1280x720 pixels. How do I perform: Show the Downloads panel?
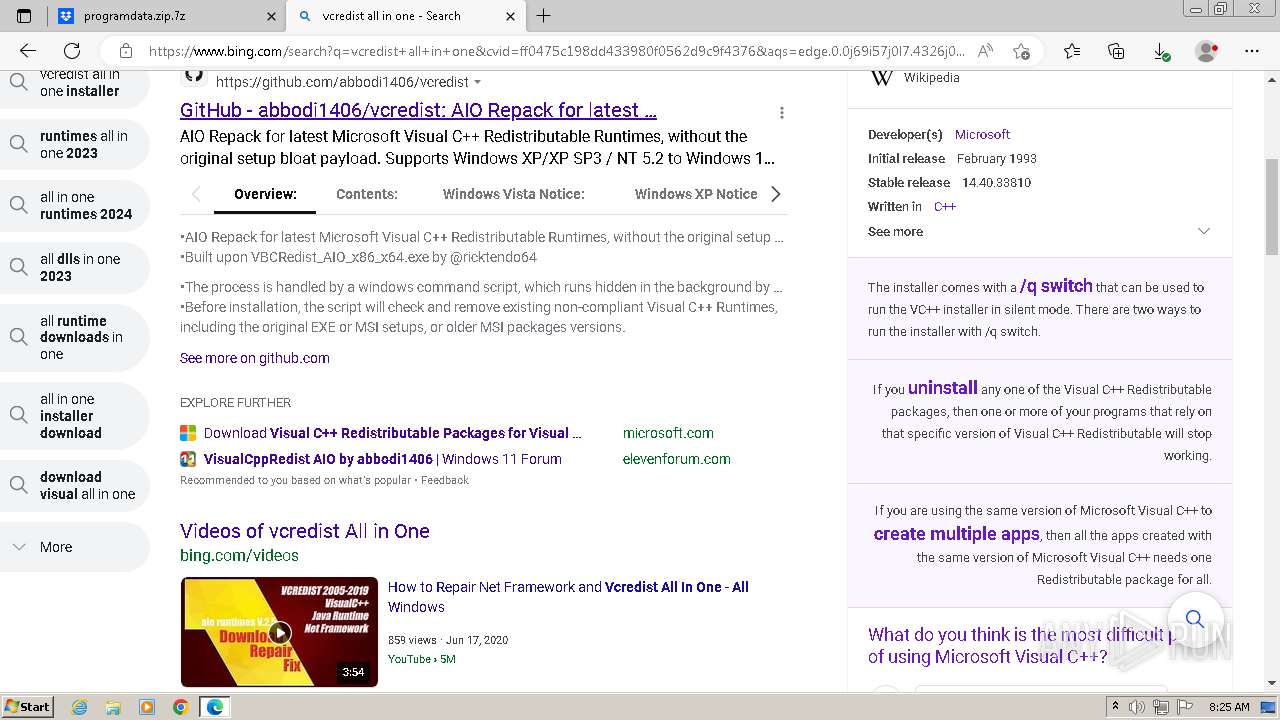coord(1161,51)
